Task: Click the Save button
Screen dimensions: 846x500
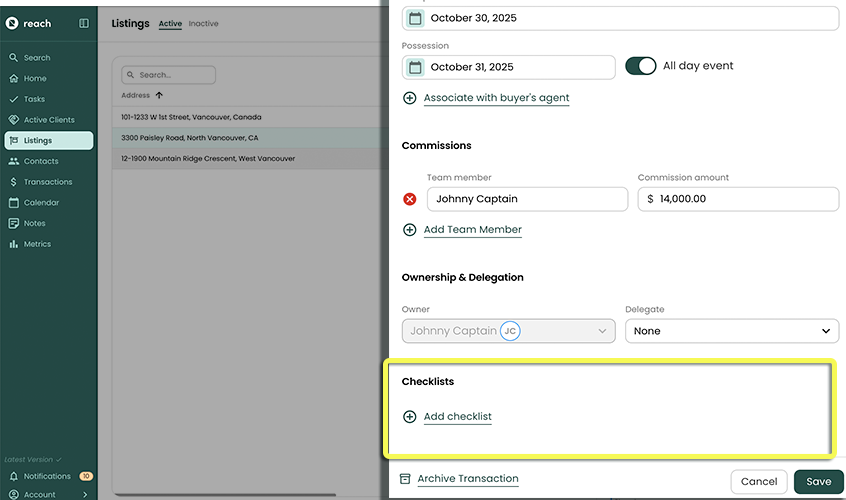Action: point(818,481)
